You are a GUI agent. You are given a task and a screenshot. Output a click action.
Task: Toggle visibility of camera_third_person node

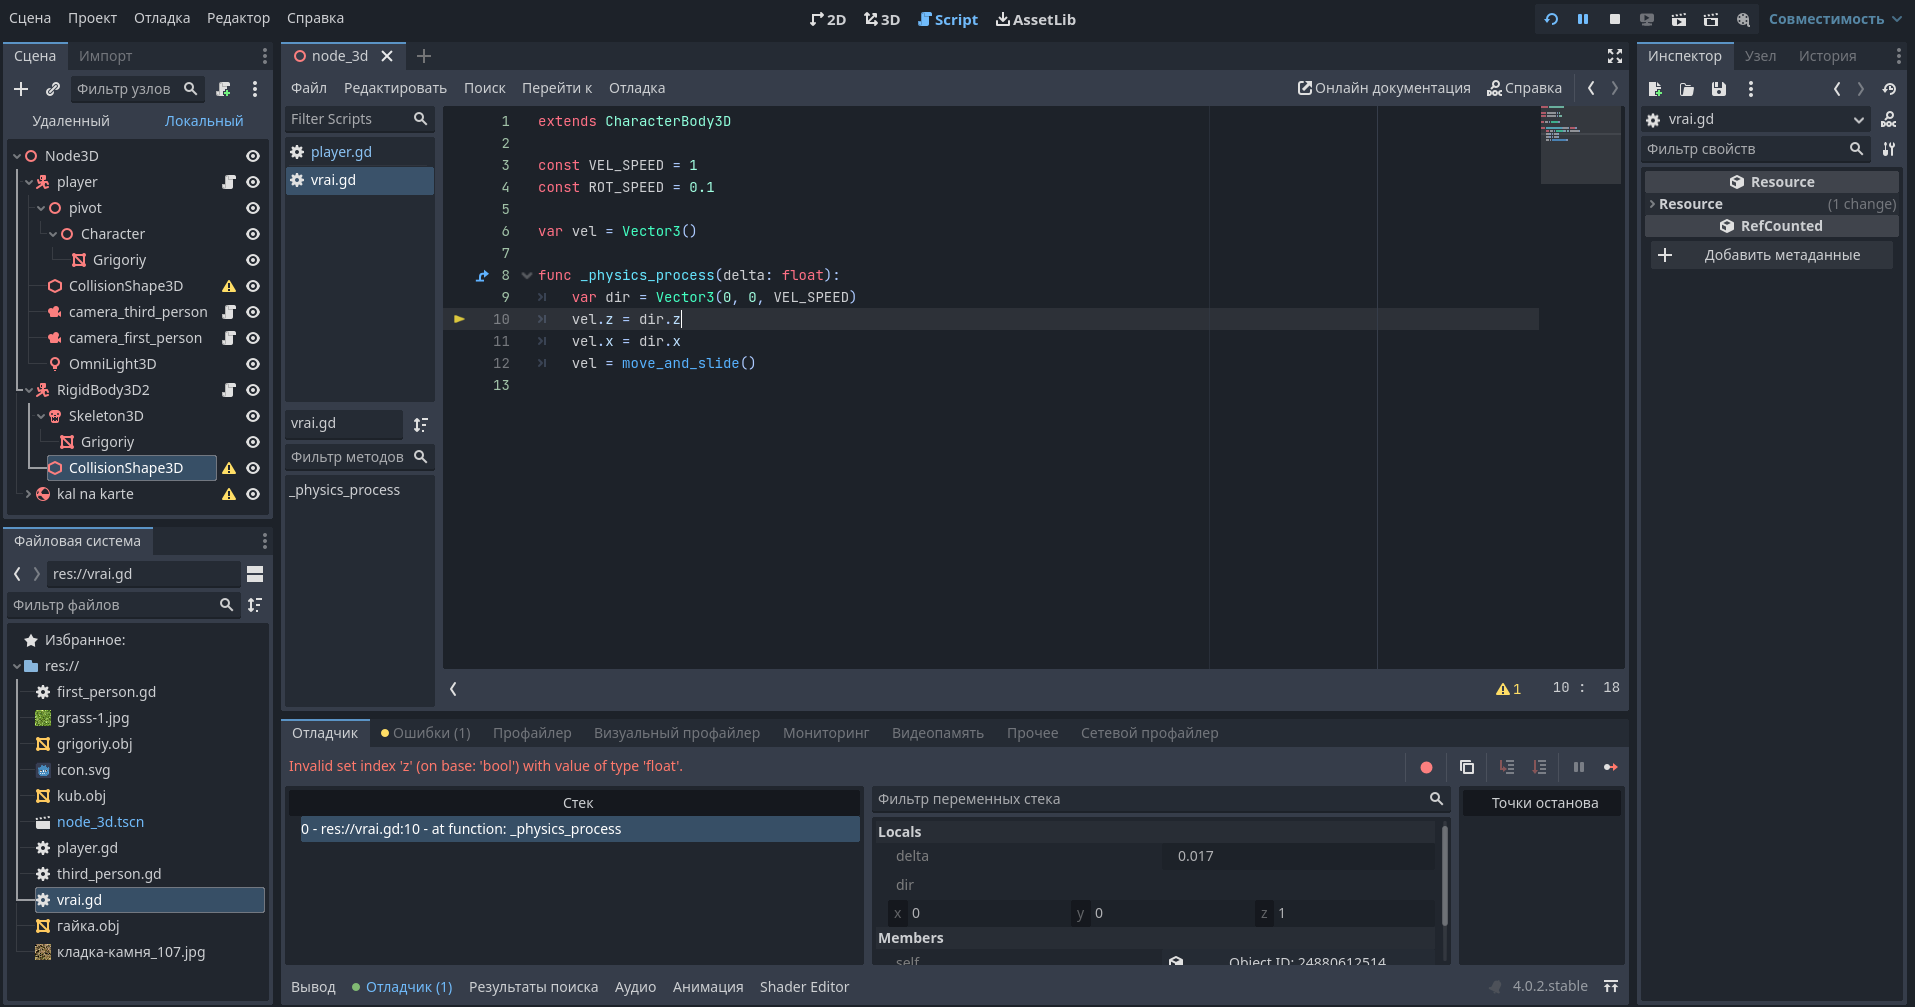pyautogui.click(x=253, y=312)
